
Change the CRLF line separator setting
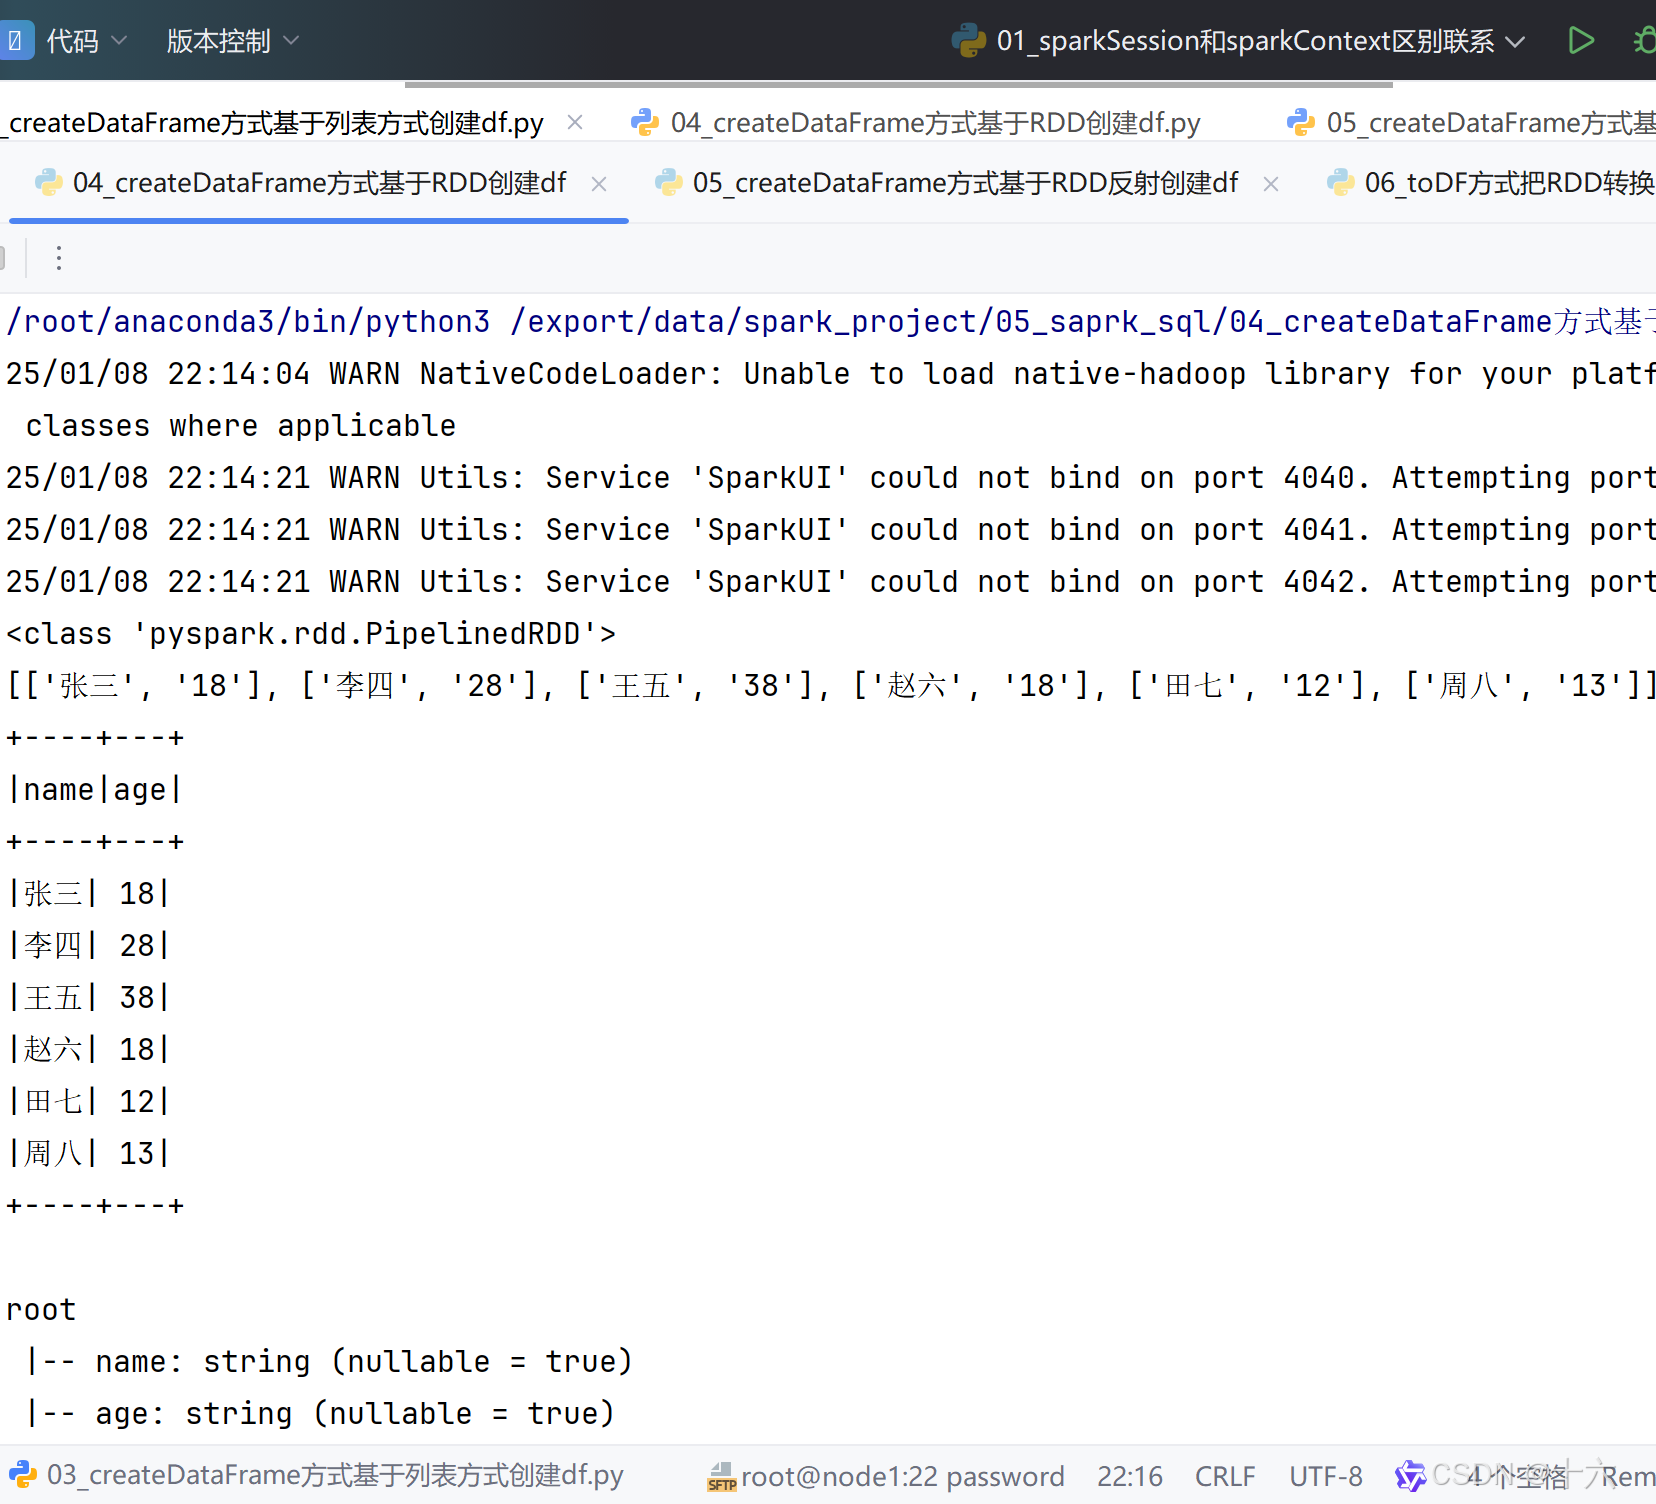(1225, 1476)
